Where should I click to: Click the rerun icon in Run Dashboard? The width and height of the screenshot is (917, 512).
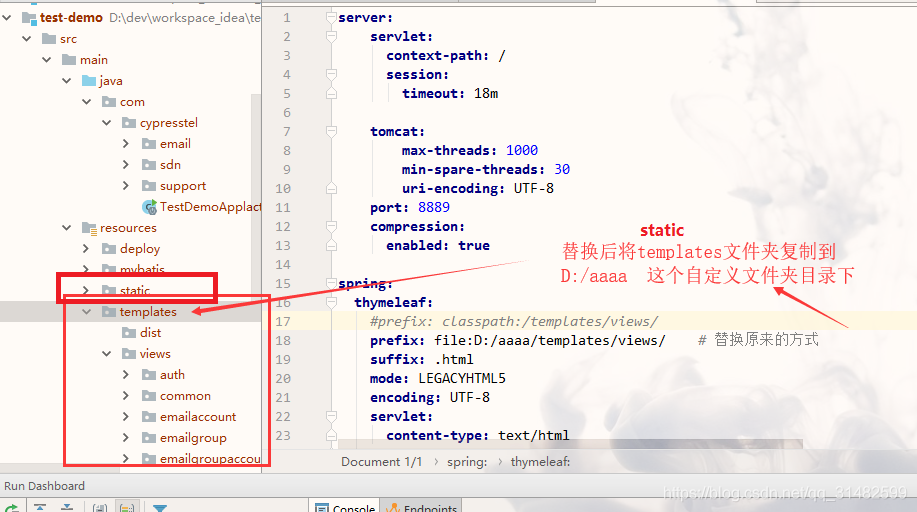[x=12, y=508]
